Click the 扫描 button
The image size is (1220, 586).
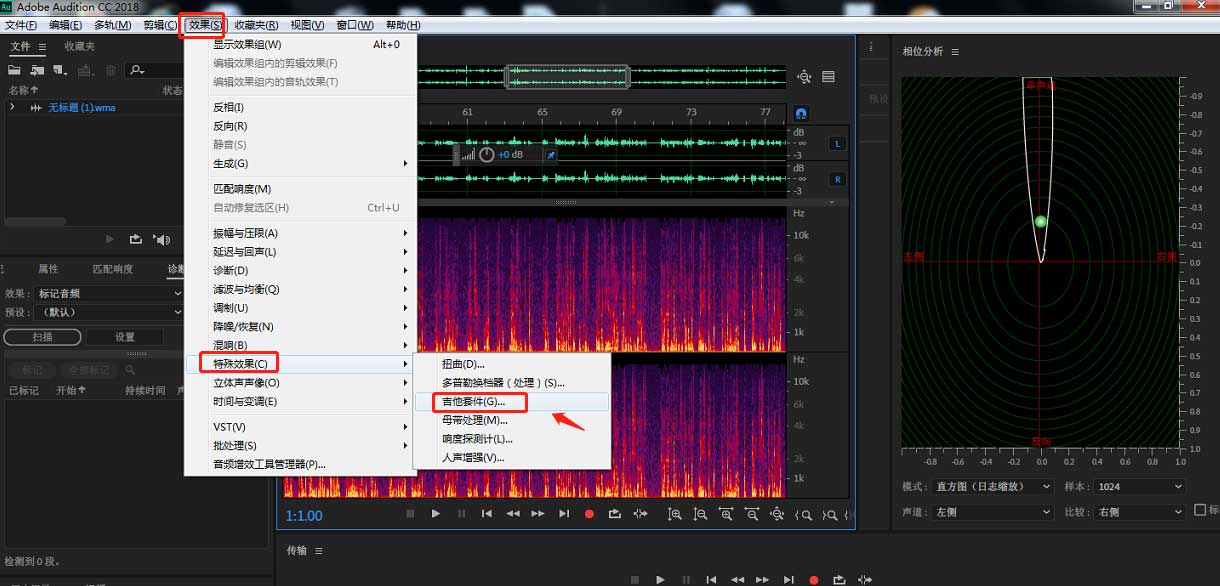tap(43, 337)
